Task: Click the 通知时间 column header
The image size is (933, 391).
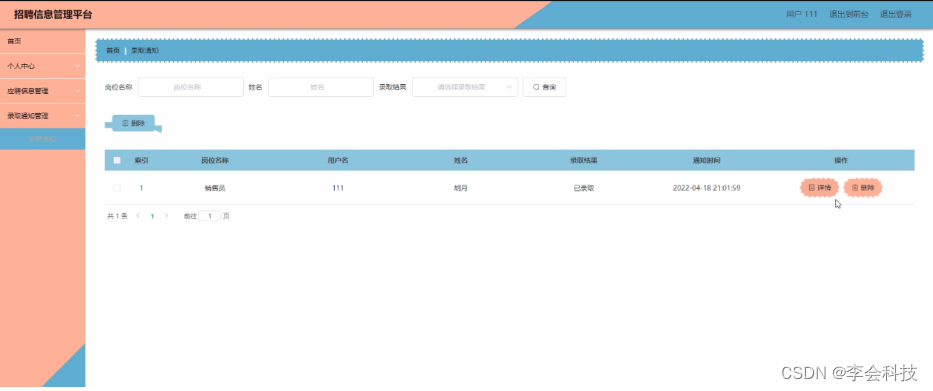Action: tap(706, 161)
